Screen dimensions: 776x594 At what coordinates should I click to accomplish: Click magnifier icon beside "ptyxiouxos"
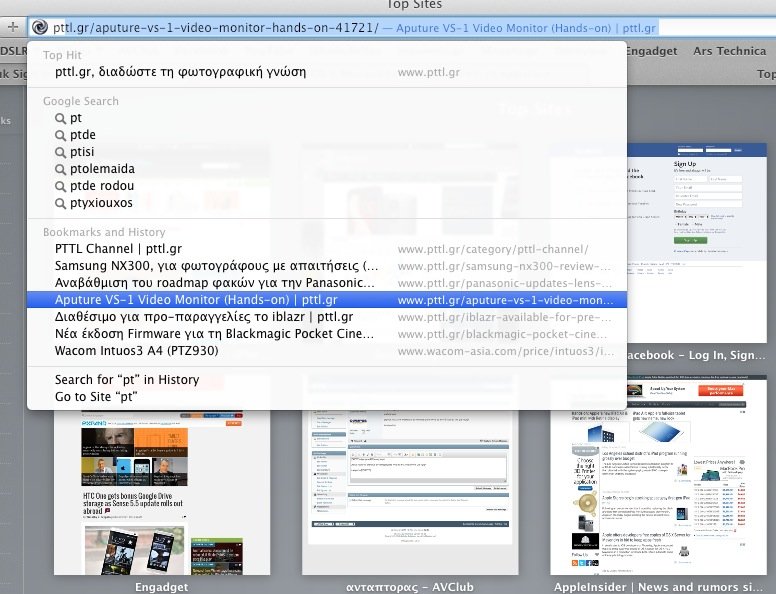coord(60,203)
